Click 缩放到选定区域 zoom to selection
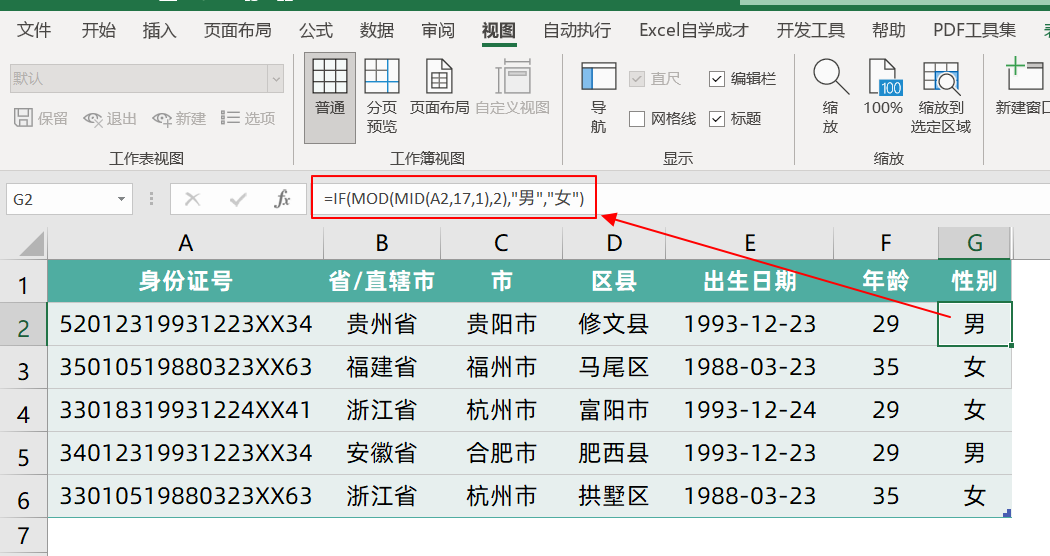The image size is (1050, 556). [940, 98]
